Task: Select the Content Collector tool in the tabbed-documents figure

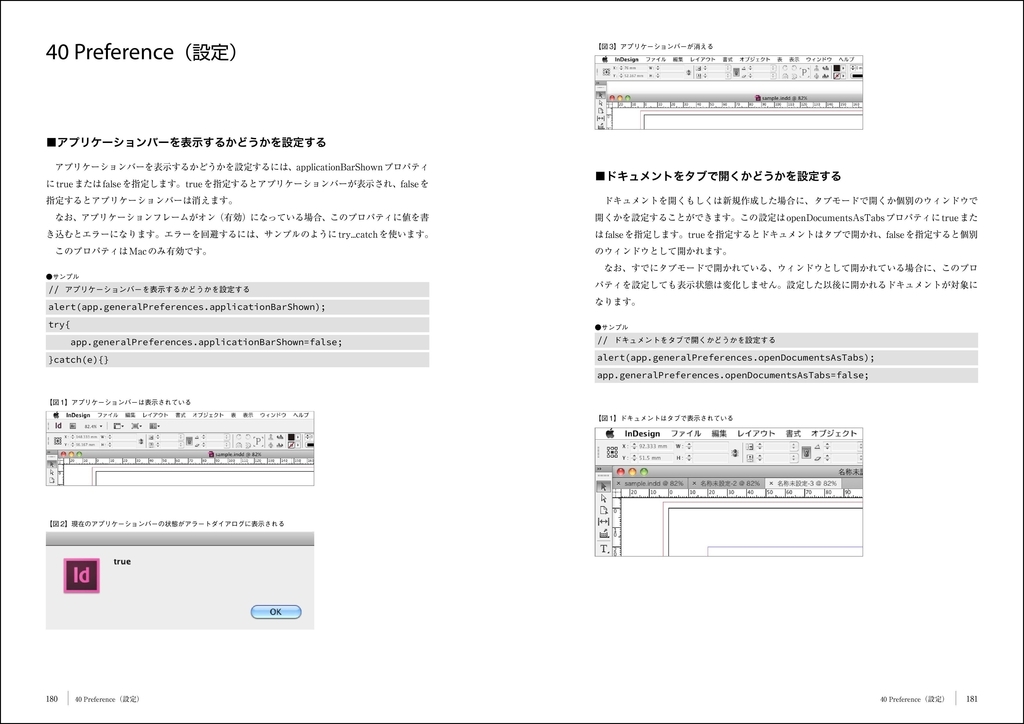Action: 603,534
